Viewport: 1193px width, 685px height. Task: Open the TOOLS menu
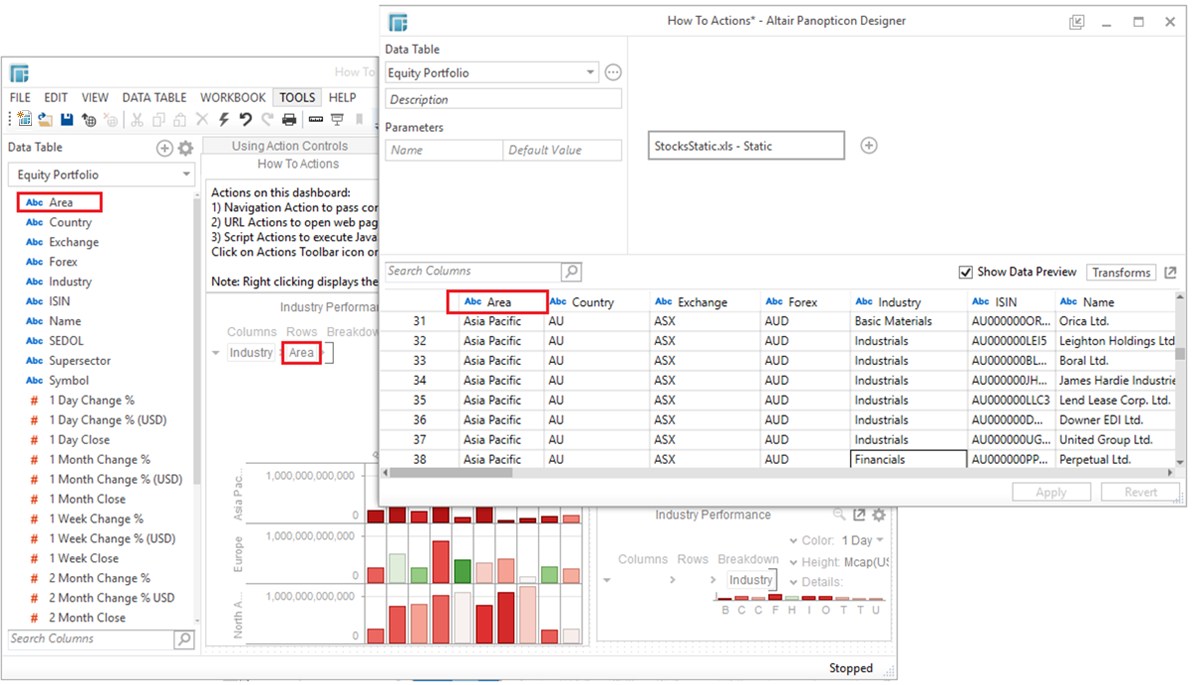(x=297, y=98)
